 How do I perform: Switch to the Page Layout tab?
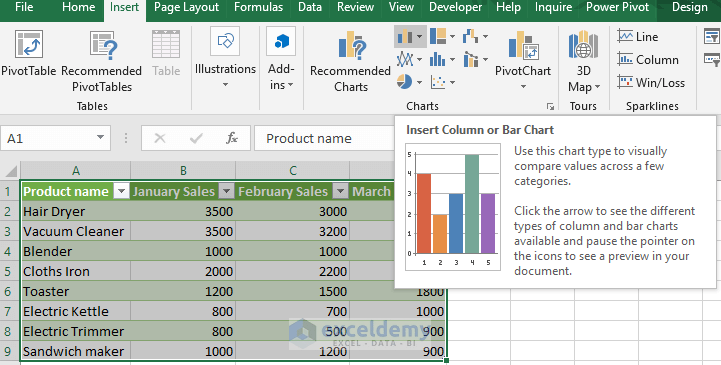[186, 7]
